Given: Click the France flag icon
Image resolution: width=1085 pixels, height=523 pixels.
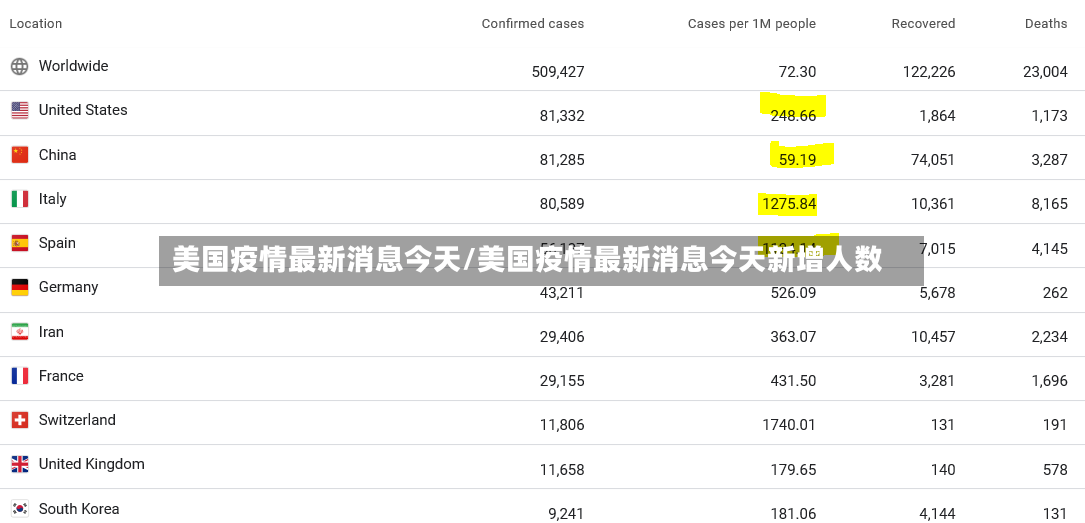Looking at the screenshot, I should [19, 376].
